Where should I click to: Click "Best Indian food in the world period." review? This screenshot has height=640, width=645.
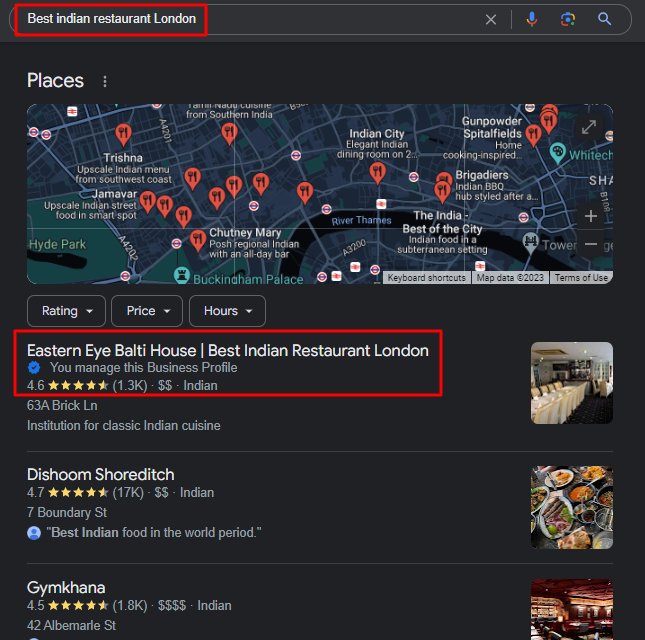click(x=154, y=533)
